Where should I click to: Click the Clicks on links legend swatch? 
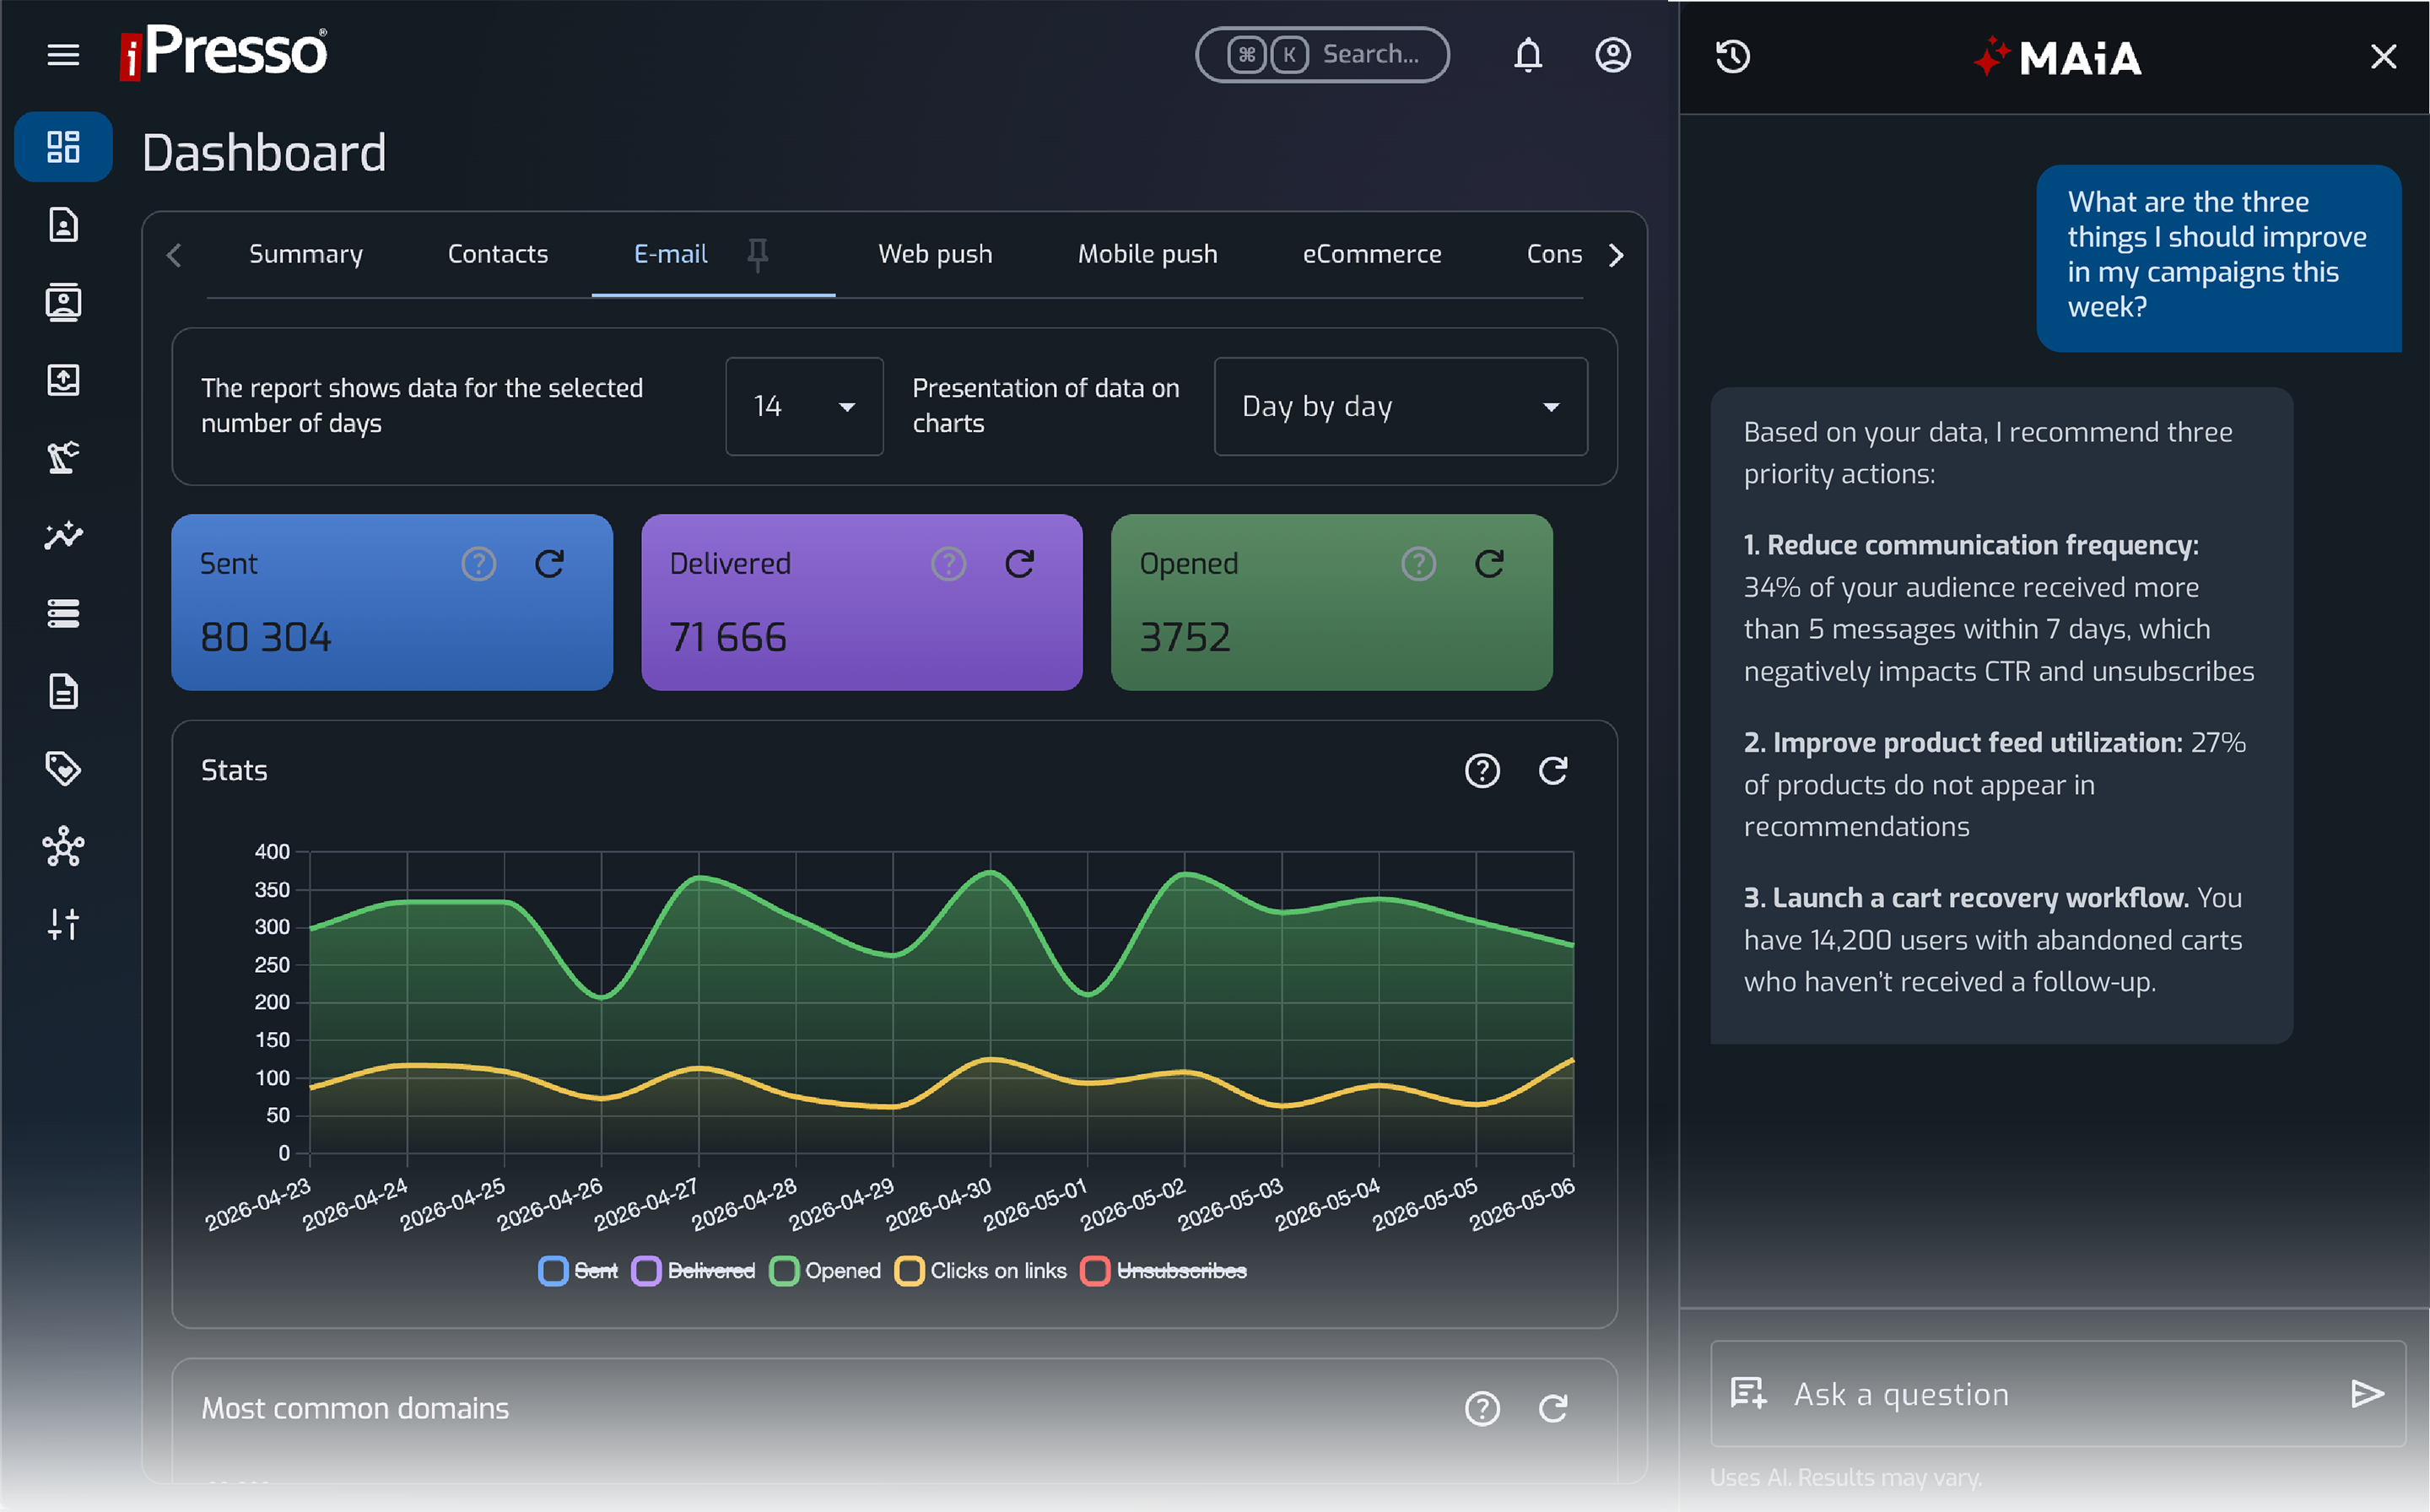[908, 1270]
